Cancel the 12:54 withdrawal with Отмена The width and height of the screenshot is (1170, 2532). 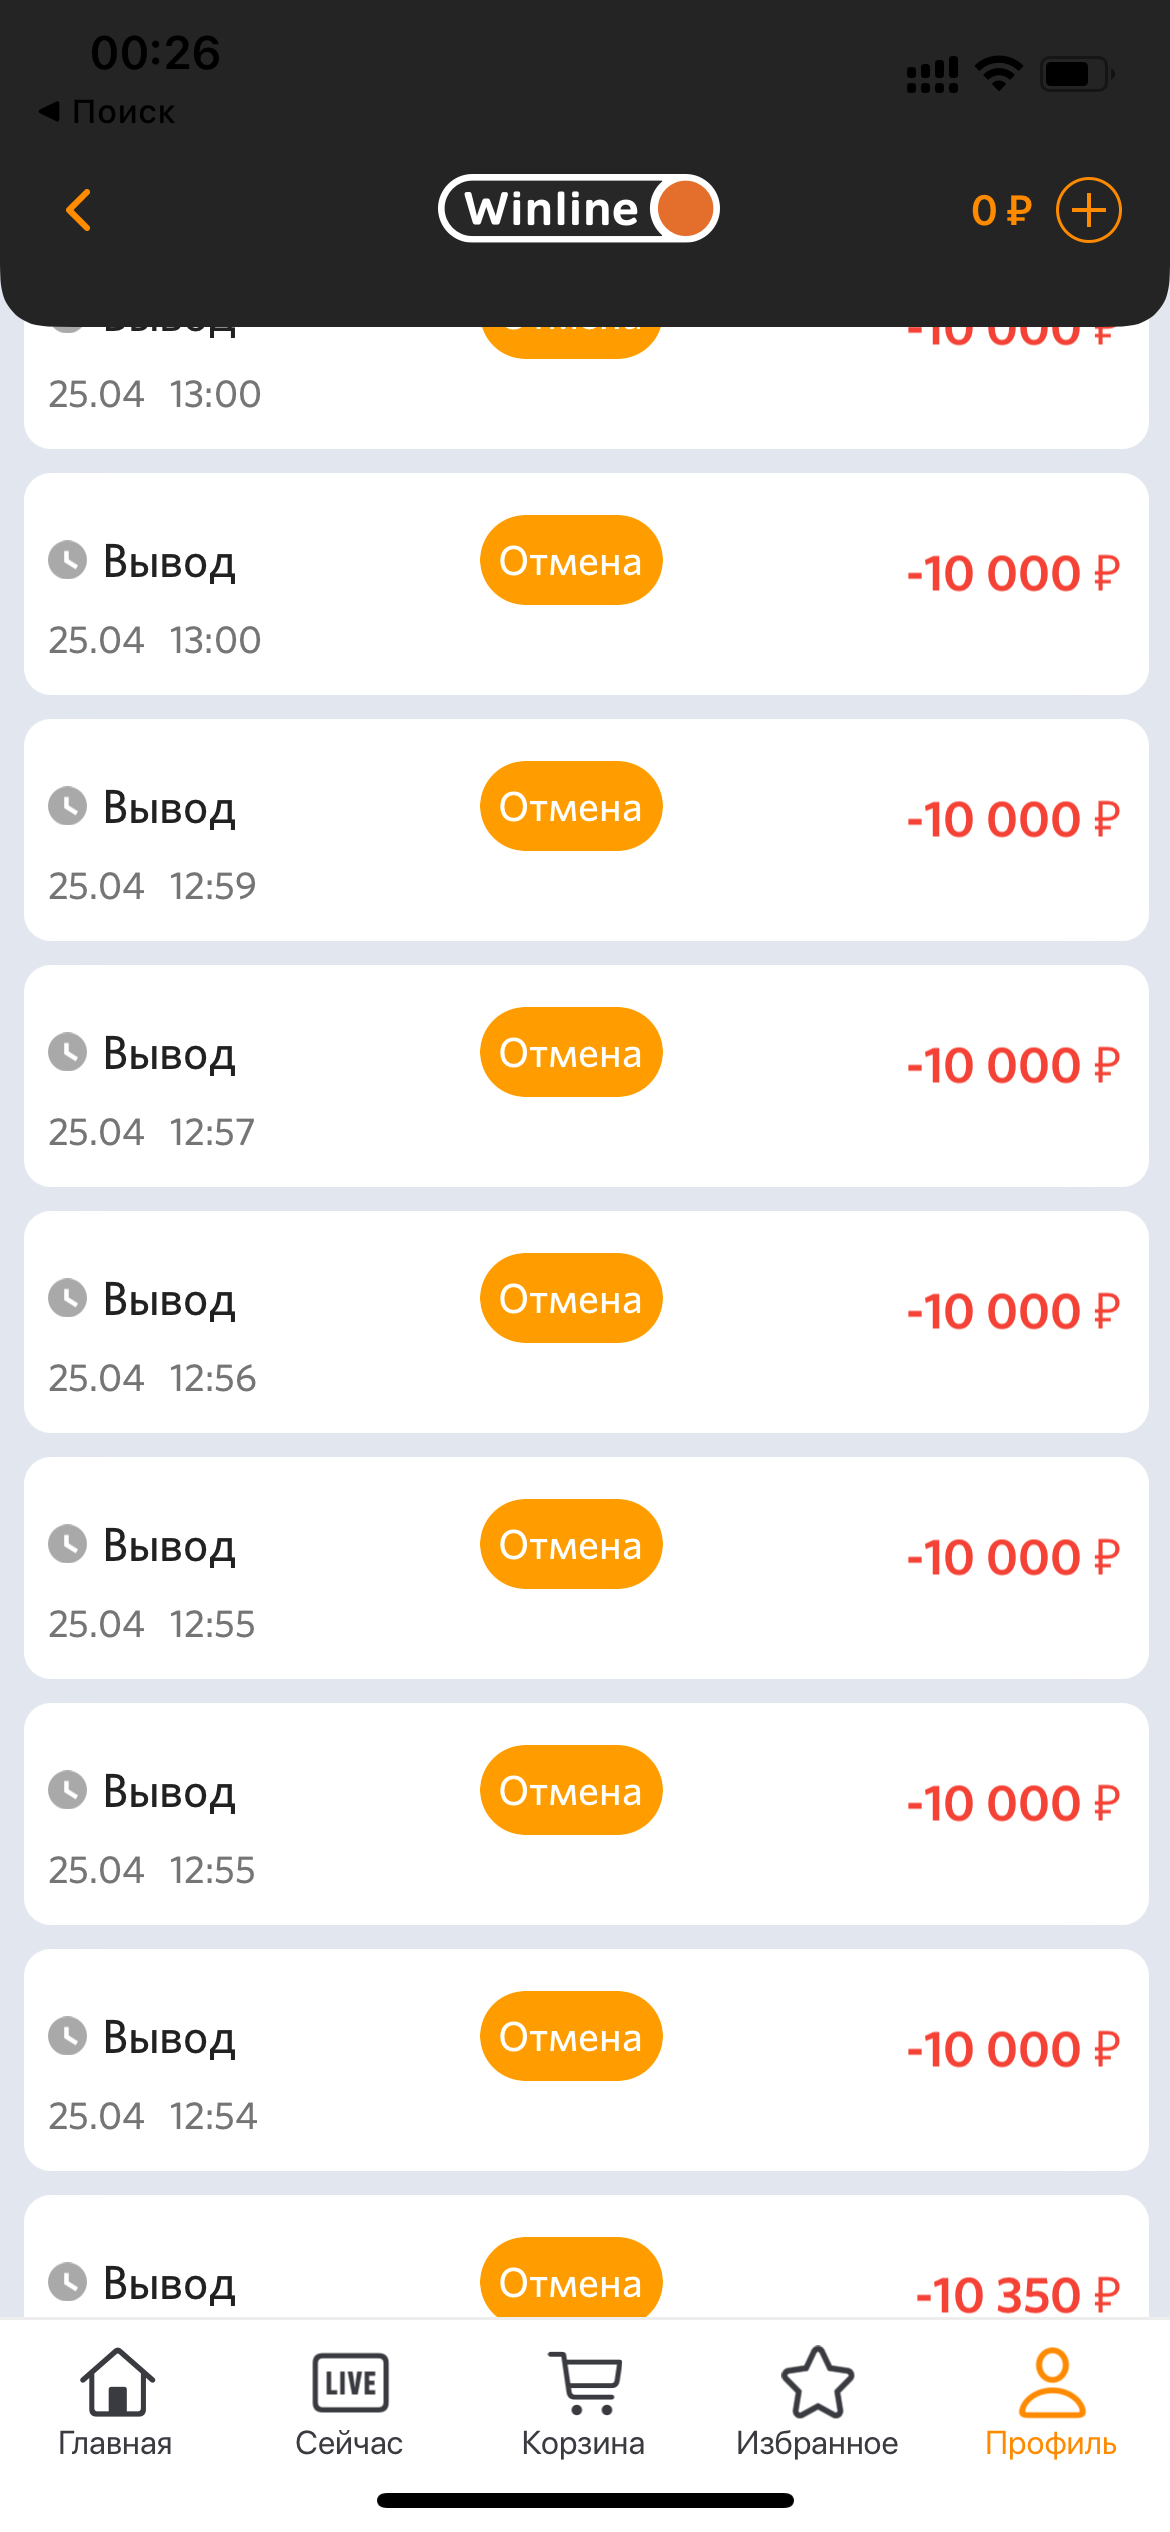[x=571, y=2037]
